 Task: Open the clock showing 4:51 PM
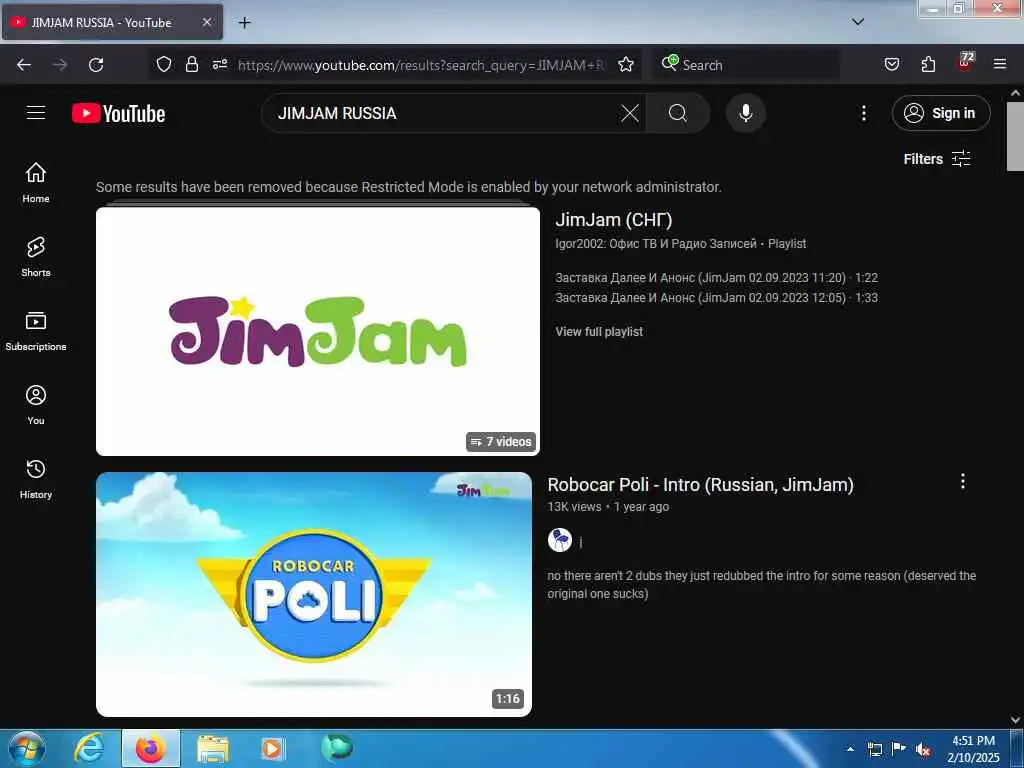(973, 749)
